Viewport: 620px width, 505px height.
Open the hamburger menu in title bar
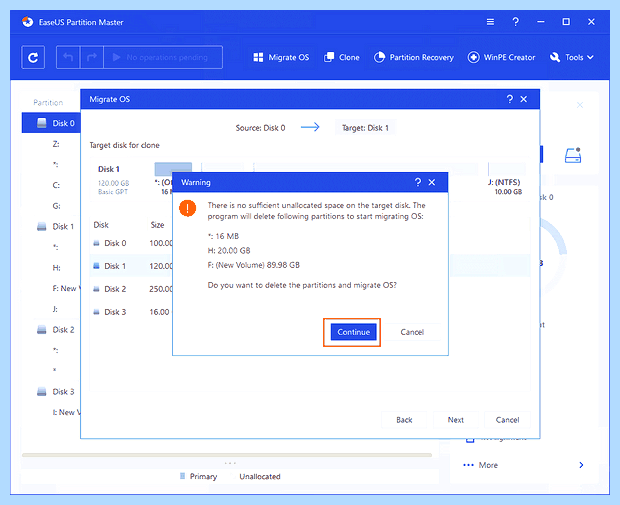point(490,22)
